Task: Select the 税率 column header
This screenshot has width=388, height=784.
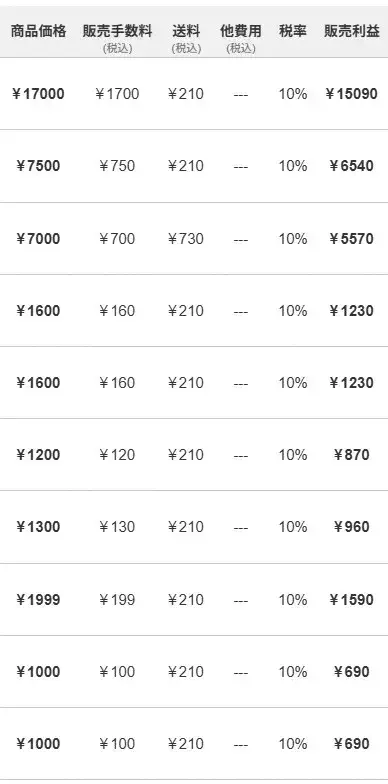Action: 292,32
